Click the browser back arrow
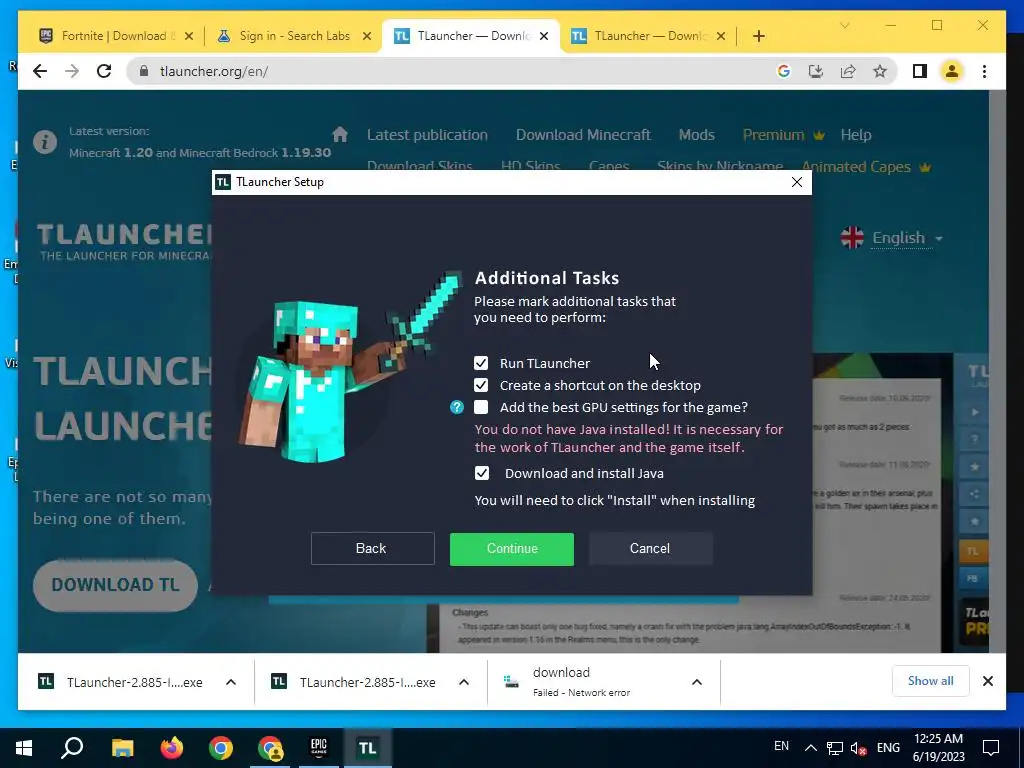This screenshot has width=1024, height=768. (40, 71)
